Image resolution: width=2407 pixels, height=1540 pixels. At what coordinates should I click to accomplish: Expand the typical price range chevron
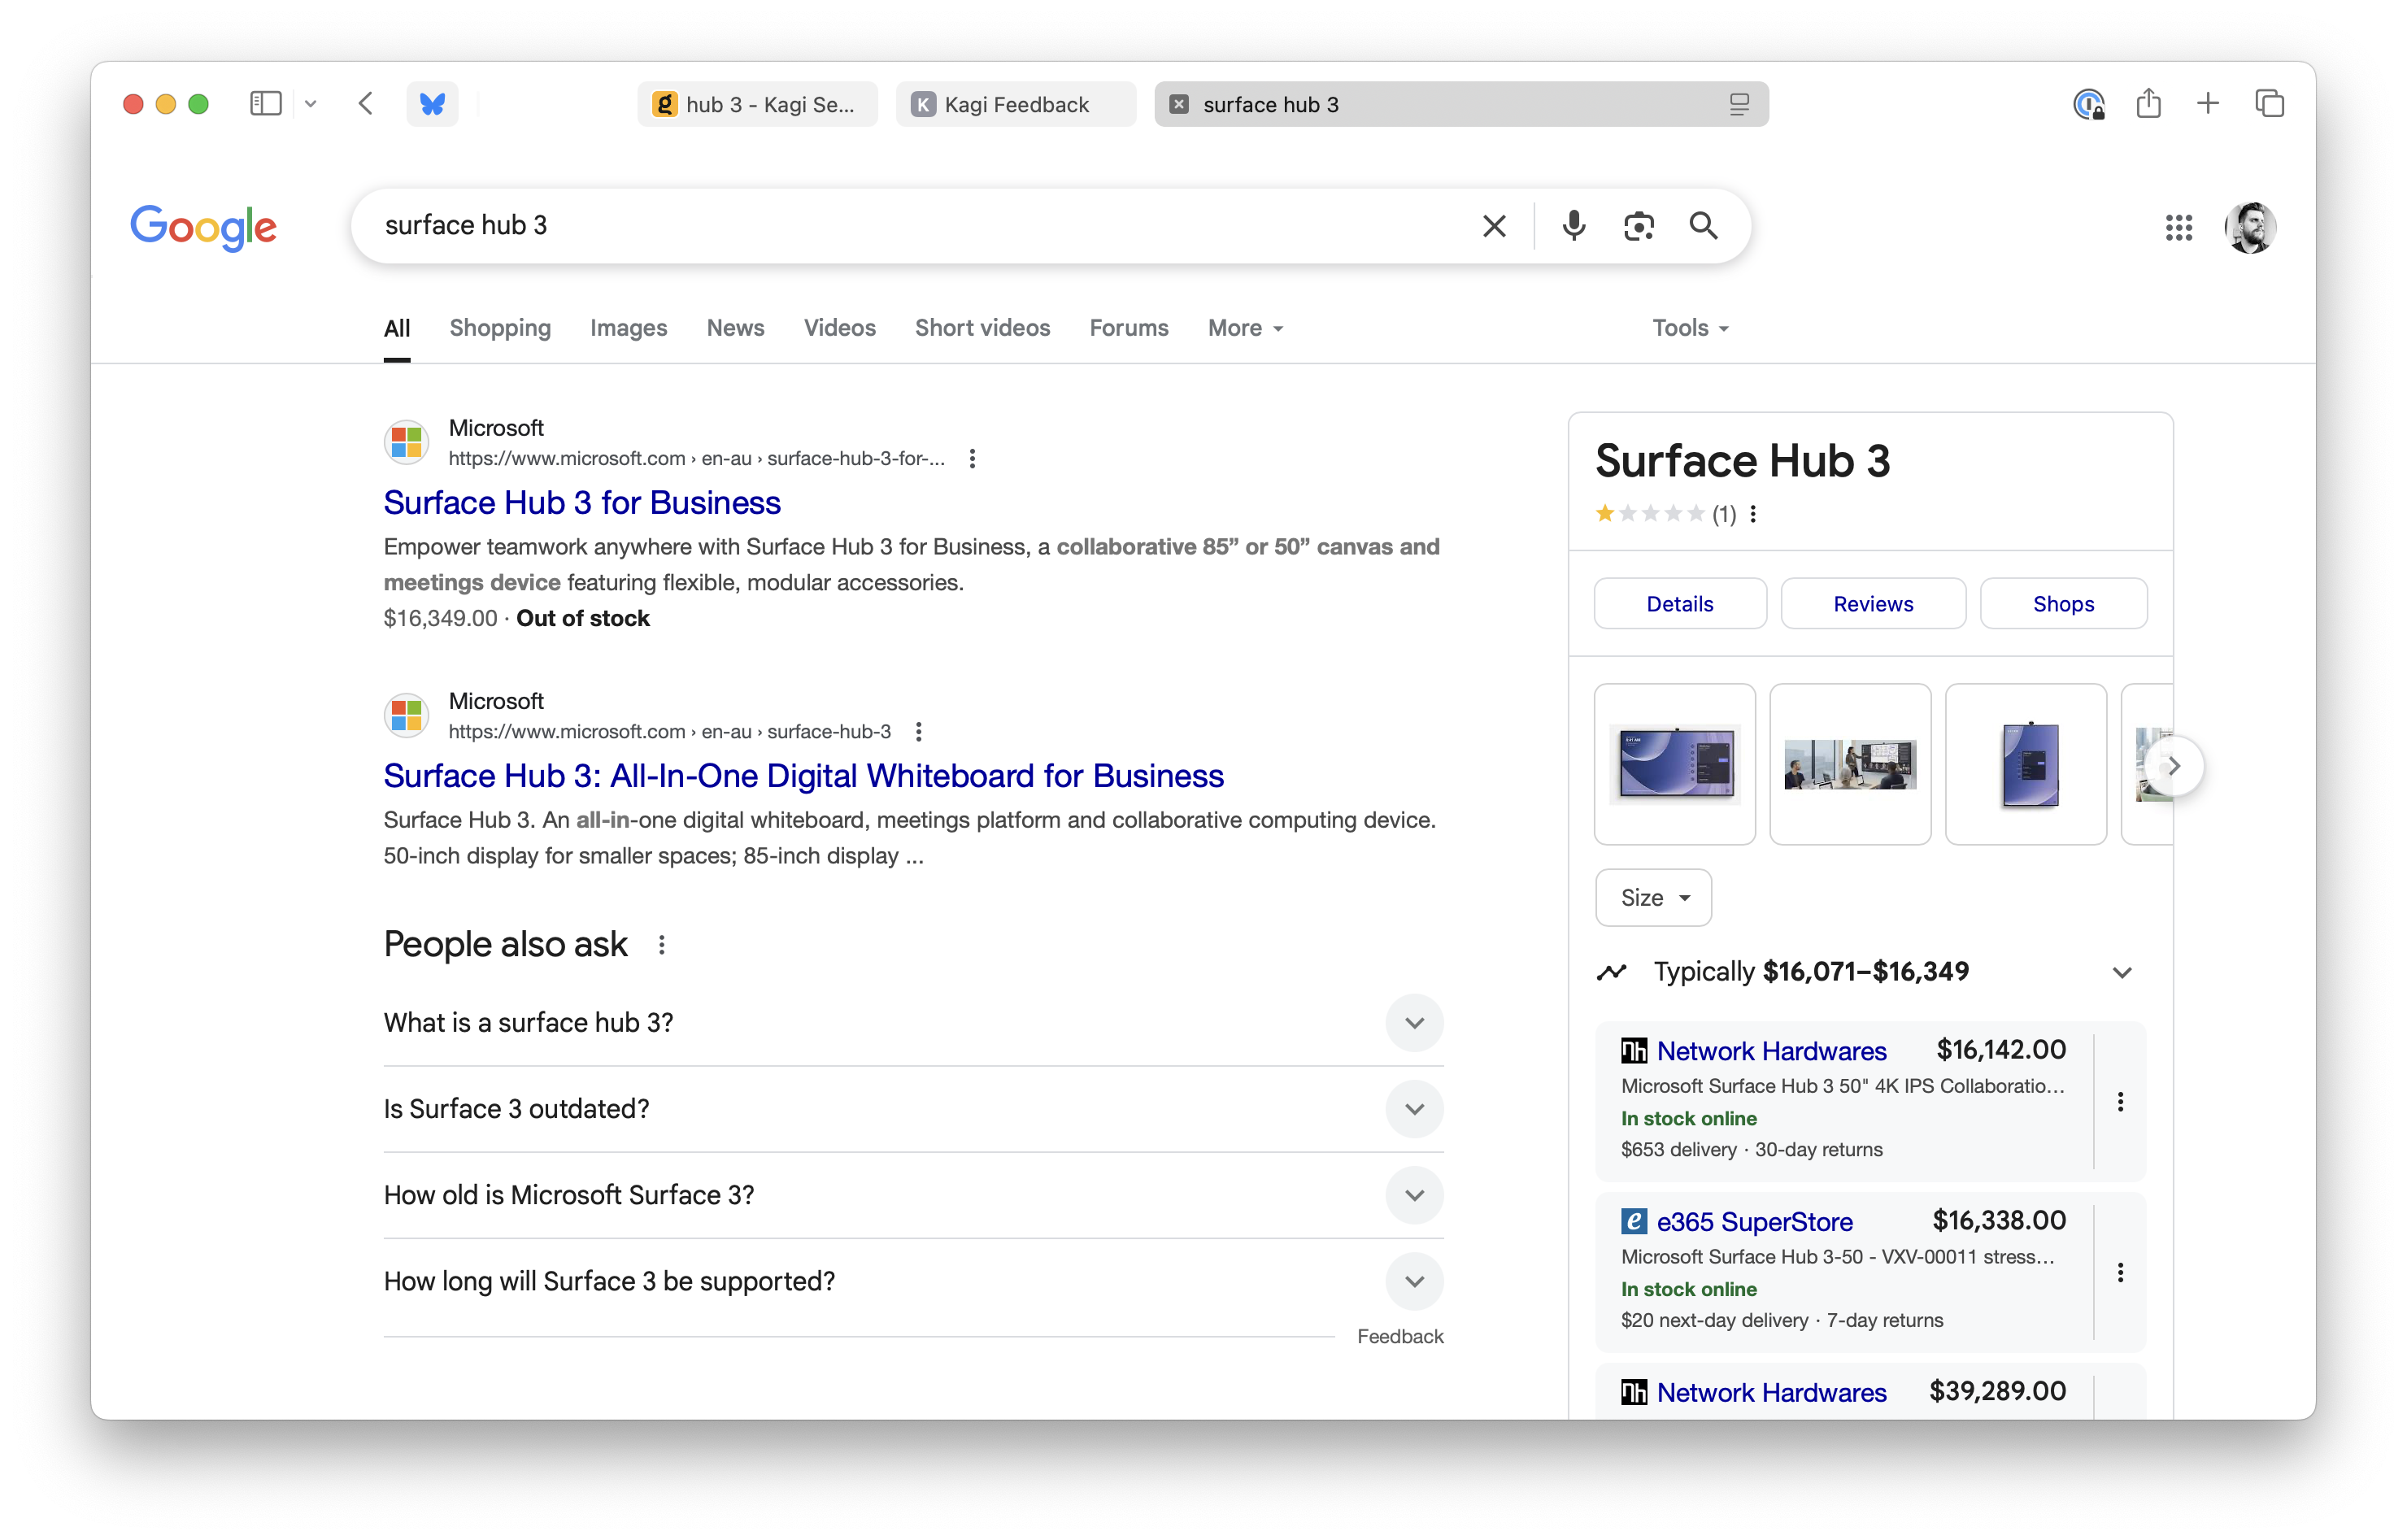(2122, 973)
